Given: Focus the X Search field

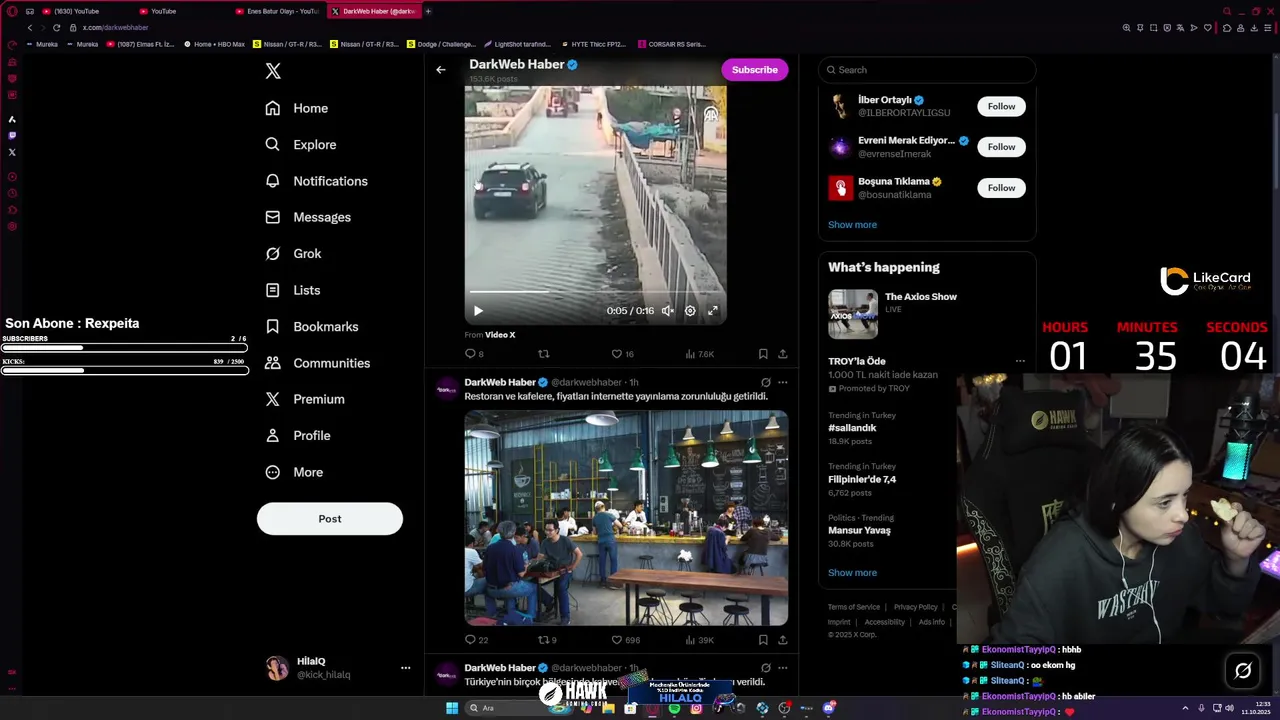Looking at the screenshot, I should point(927,70).
